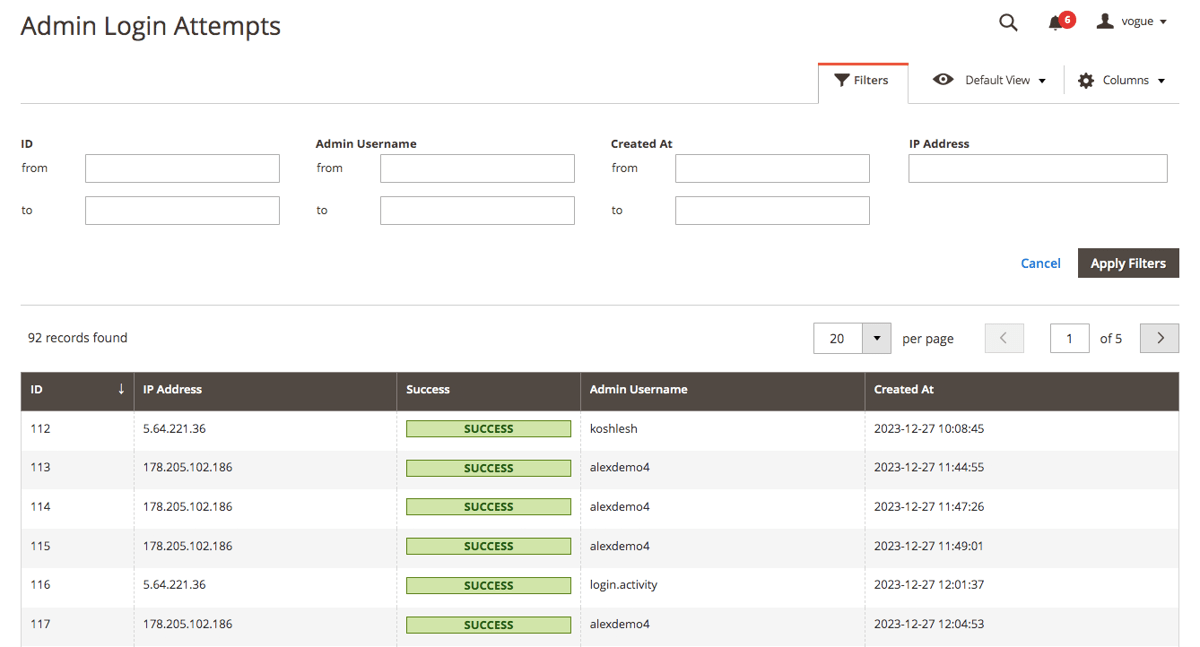The height and width of the screenshot is (647, 1200).
Task: Click the gear icon beside Columns
Action: (x=1086, y=81)
